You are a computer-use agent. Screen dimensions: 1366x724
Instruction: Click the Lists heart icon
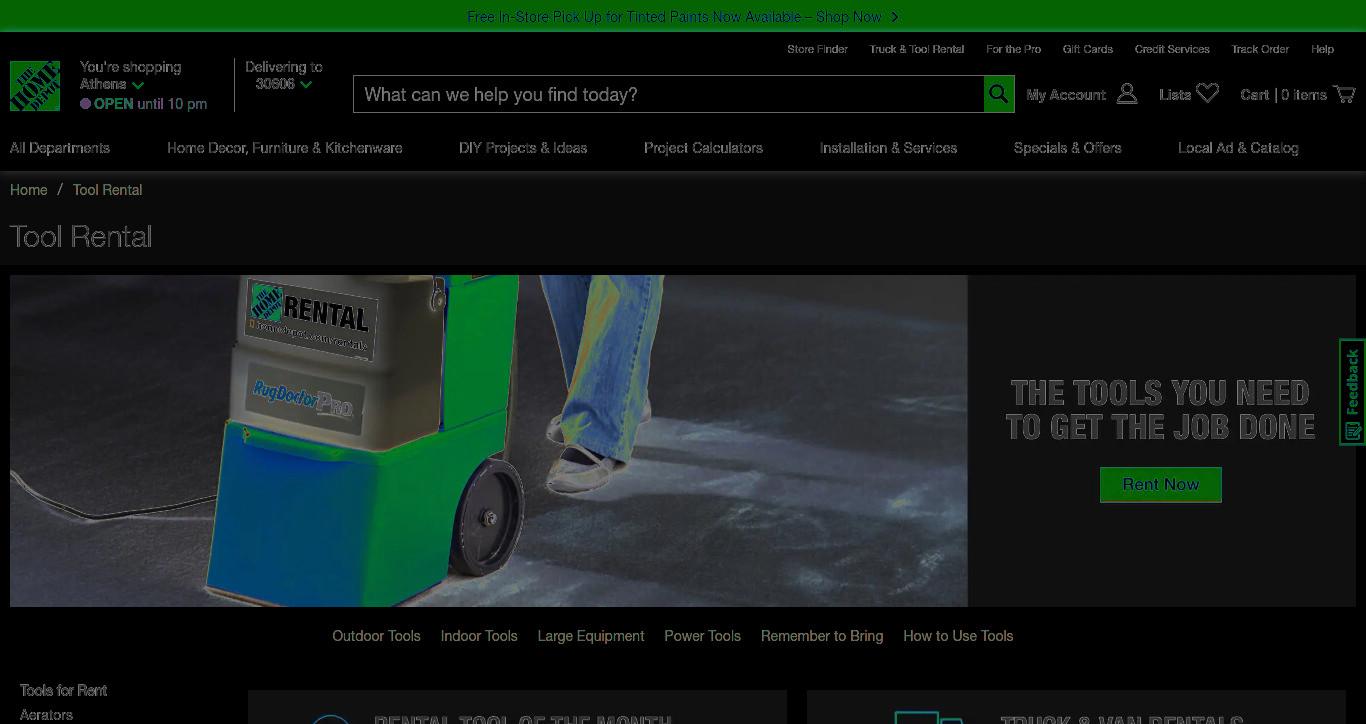tap(1208, 94)
